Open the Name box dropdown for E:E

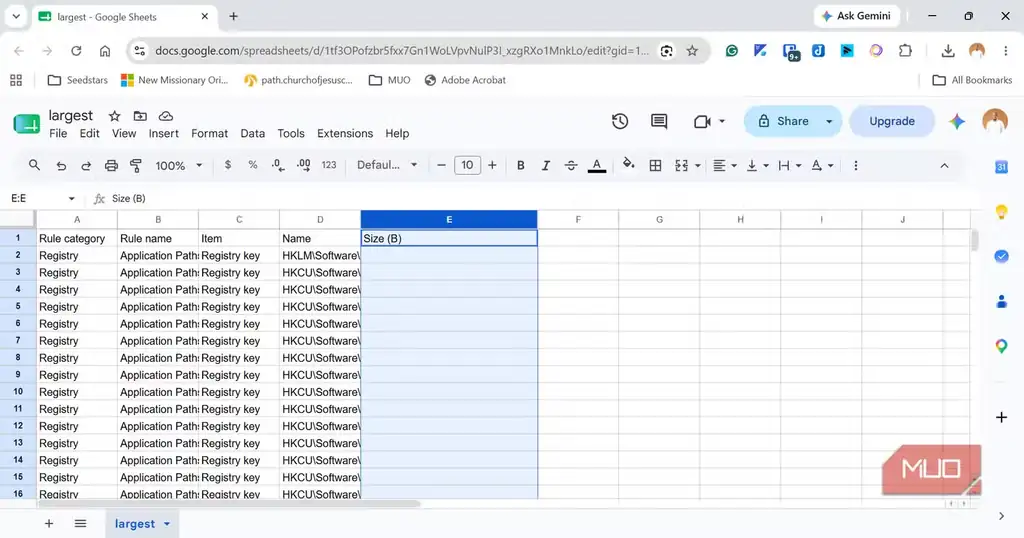71,198
